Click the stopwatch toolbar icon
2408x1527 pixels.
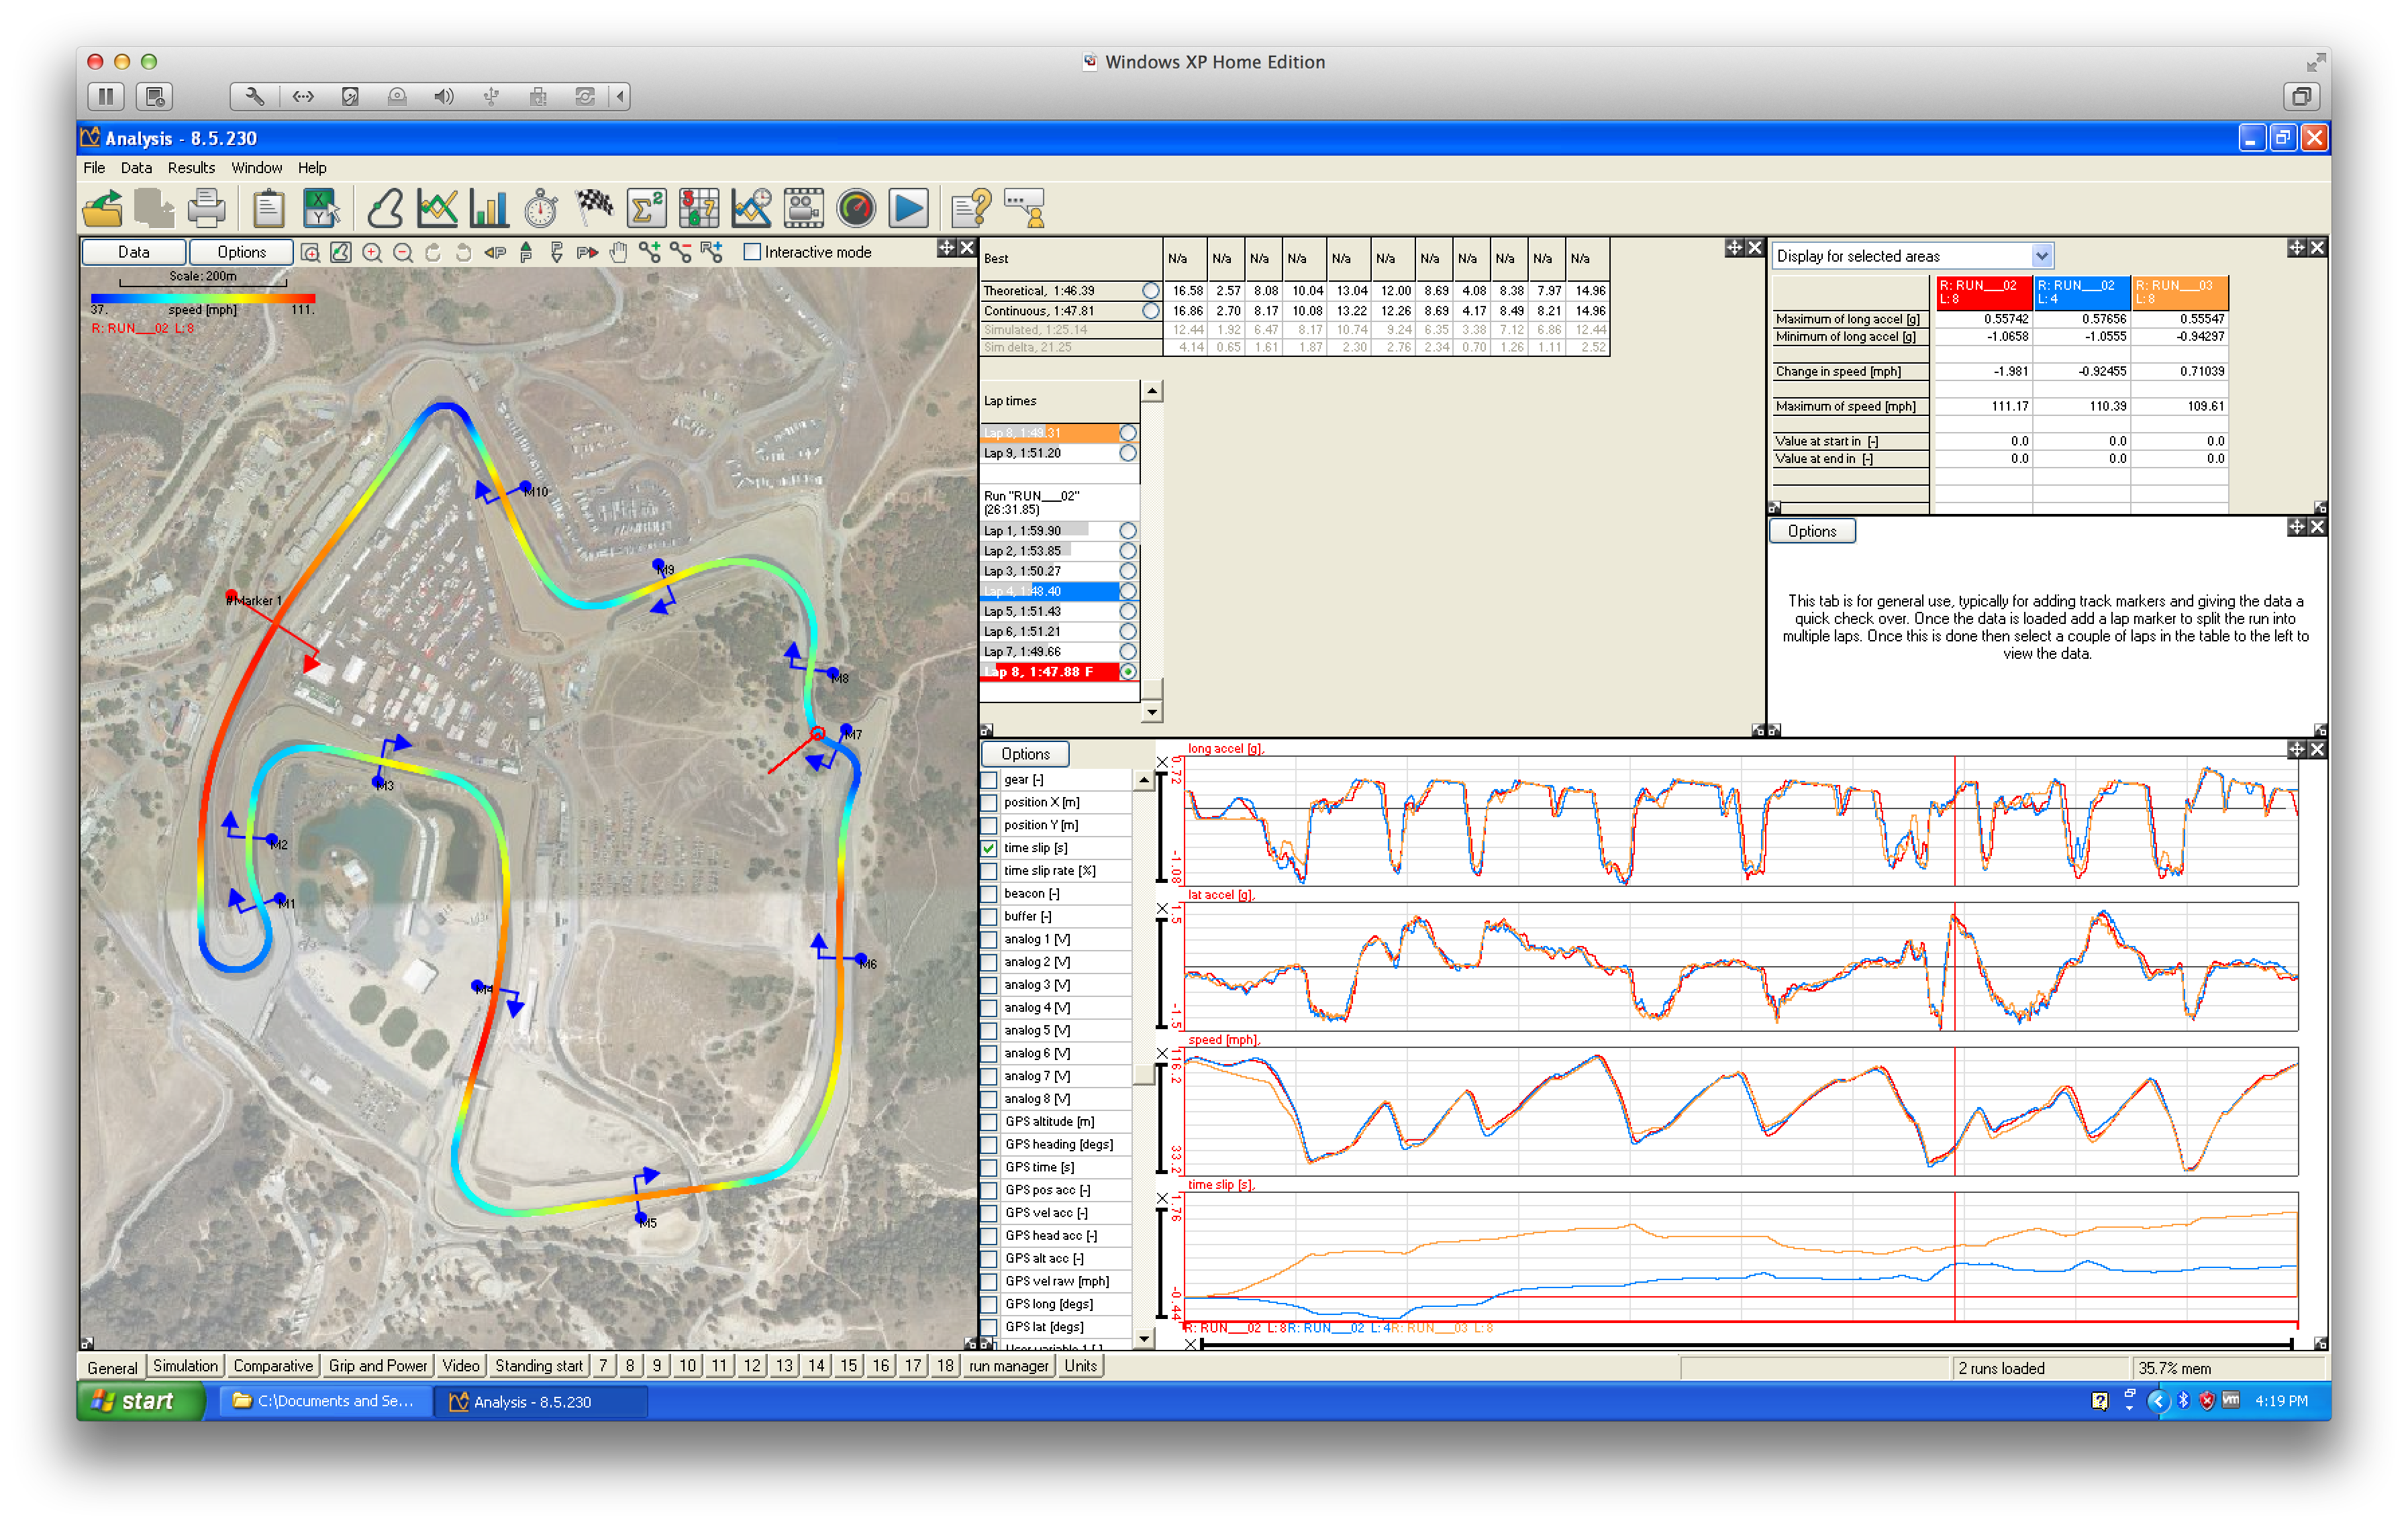coord(541,209)
